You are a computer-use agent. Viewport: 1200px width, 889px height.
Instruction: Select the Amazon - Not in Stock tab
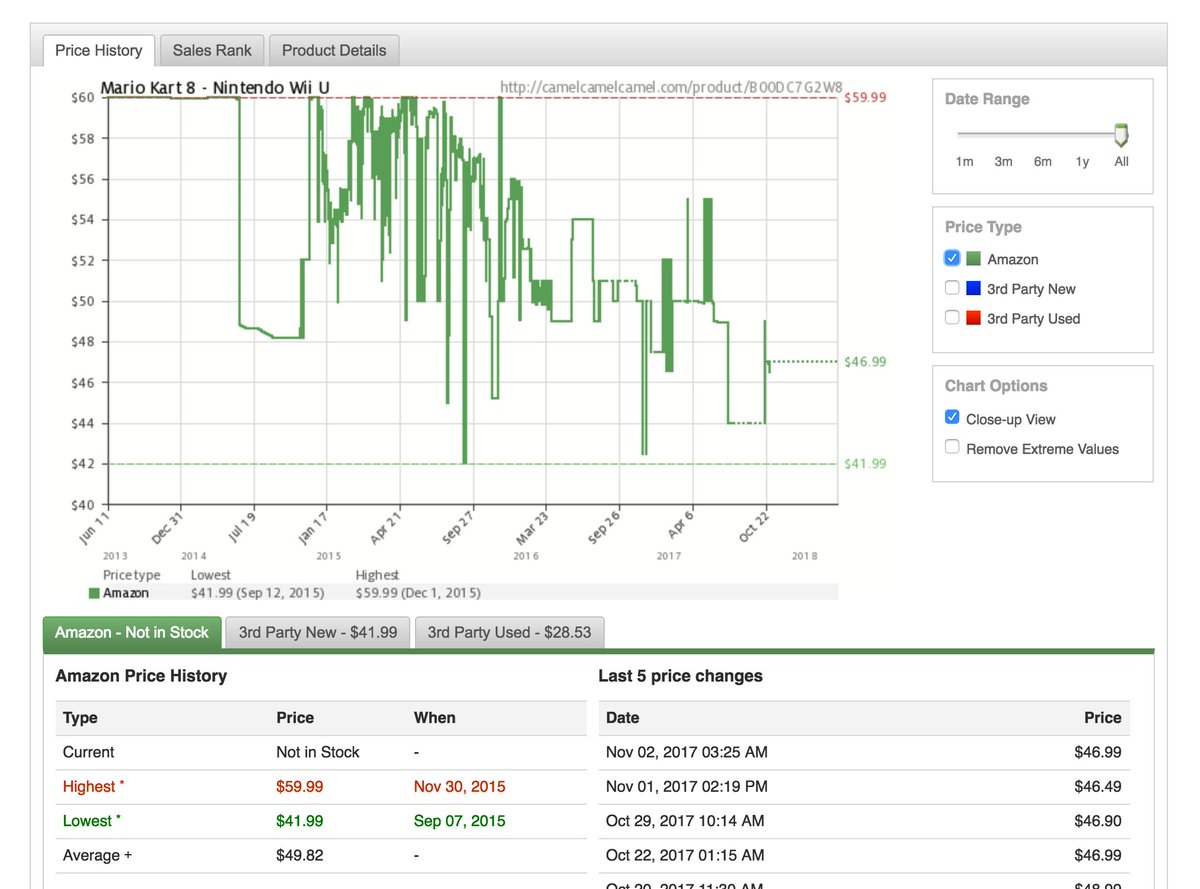point(132,632)
